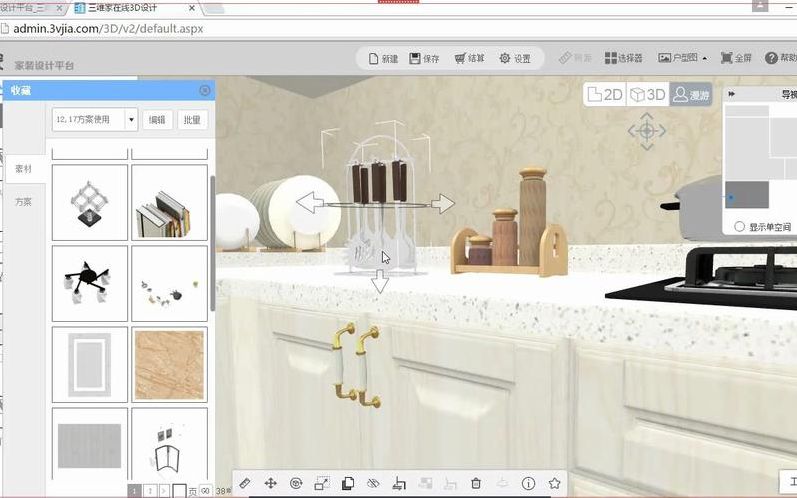Image resolution: width=797 pixels, height=498 pixels.
Task: Click the 新建 new file button
Action: tap(383, 58)
